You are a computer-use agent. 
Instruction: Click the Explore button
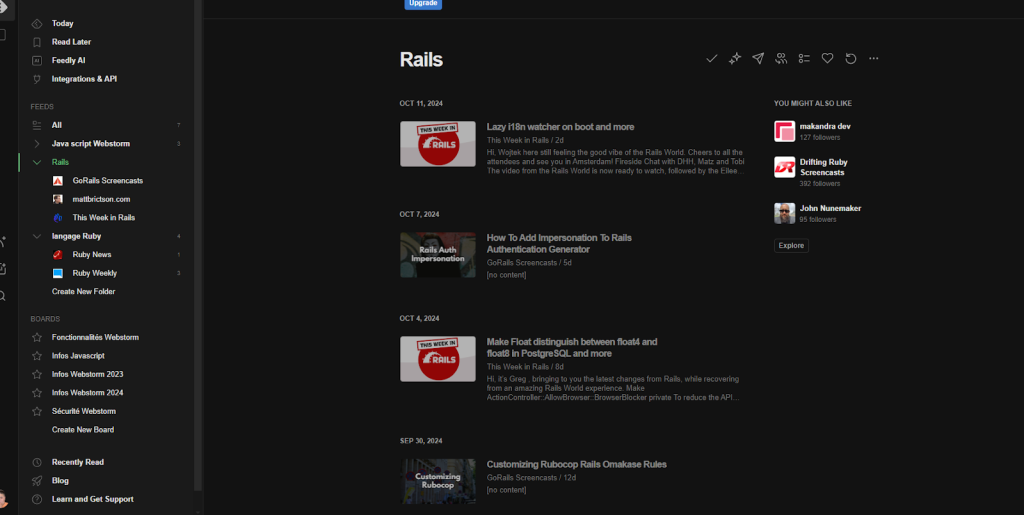(792, 245)
